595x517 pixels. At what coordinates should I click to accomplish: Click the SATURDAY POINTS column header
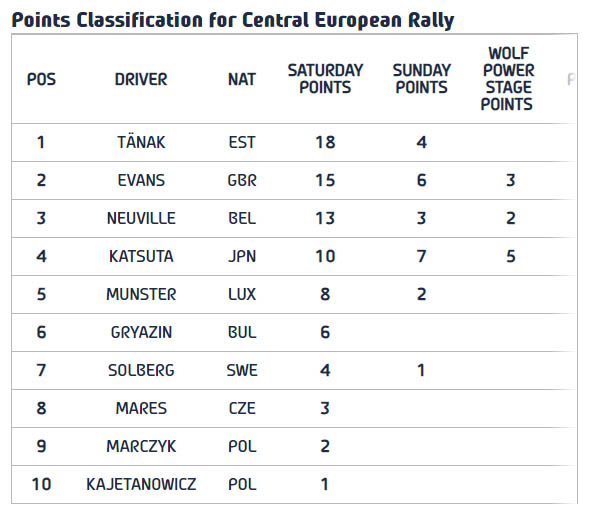tap(325, 79)
